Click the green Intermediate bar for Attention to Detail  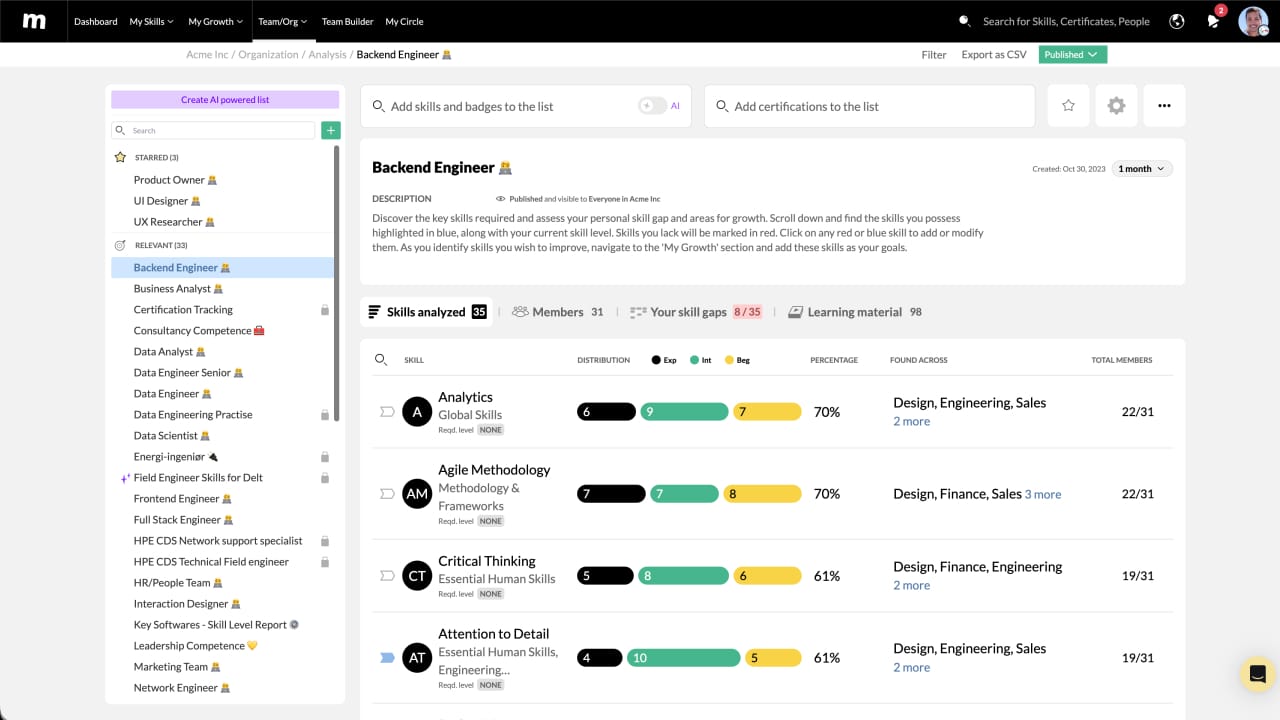pyautogui.click(x=684, y=658)
